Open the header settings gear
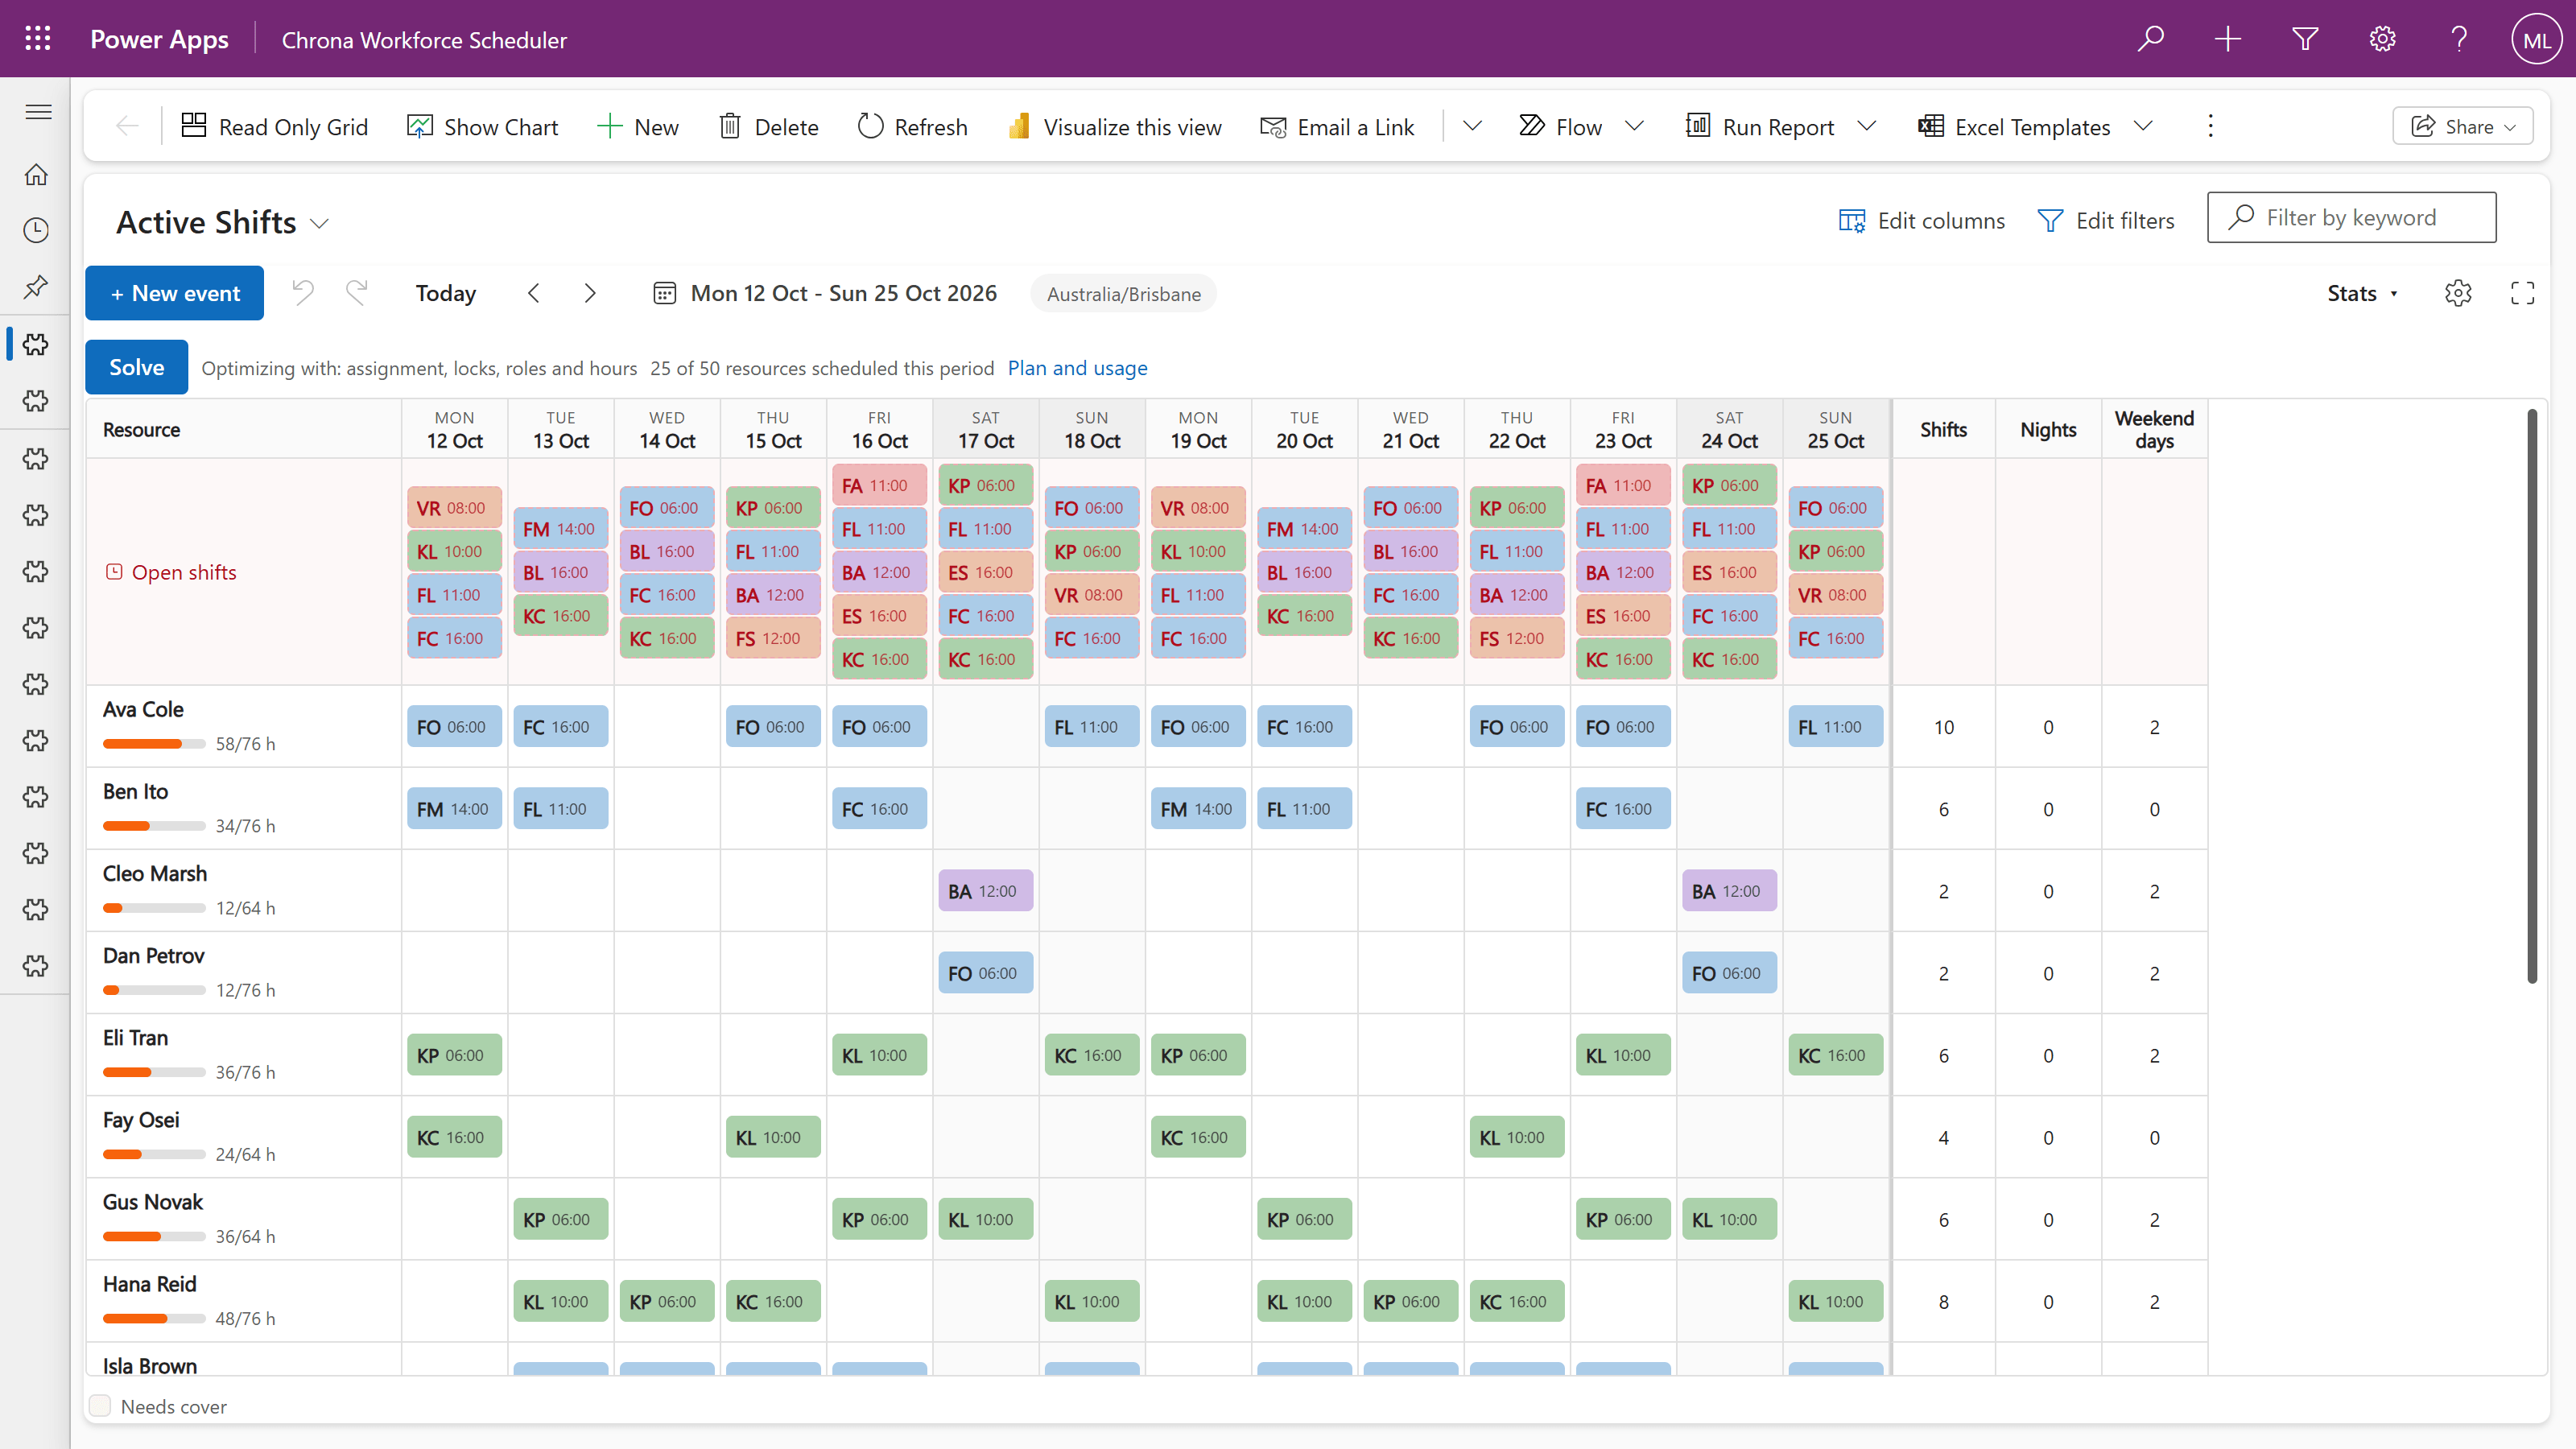The width and height of the screenshot is (2576, 1449). tap(2382, 39)
